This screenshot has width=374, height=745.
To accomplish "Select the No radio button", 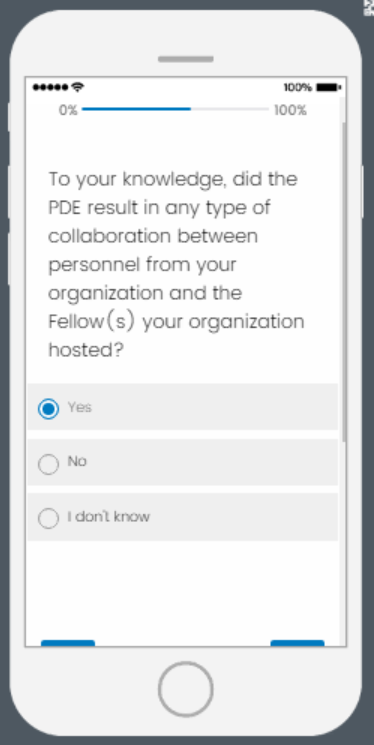I will click(x=48, y=464).
